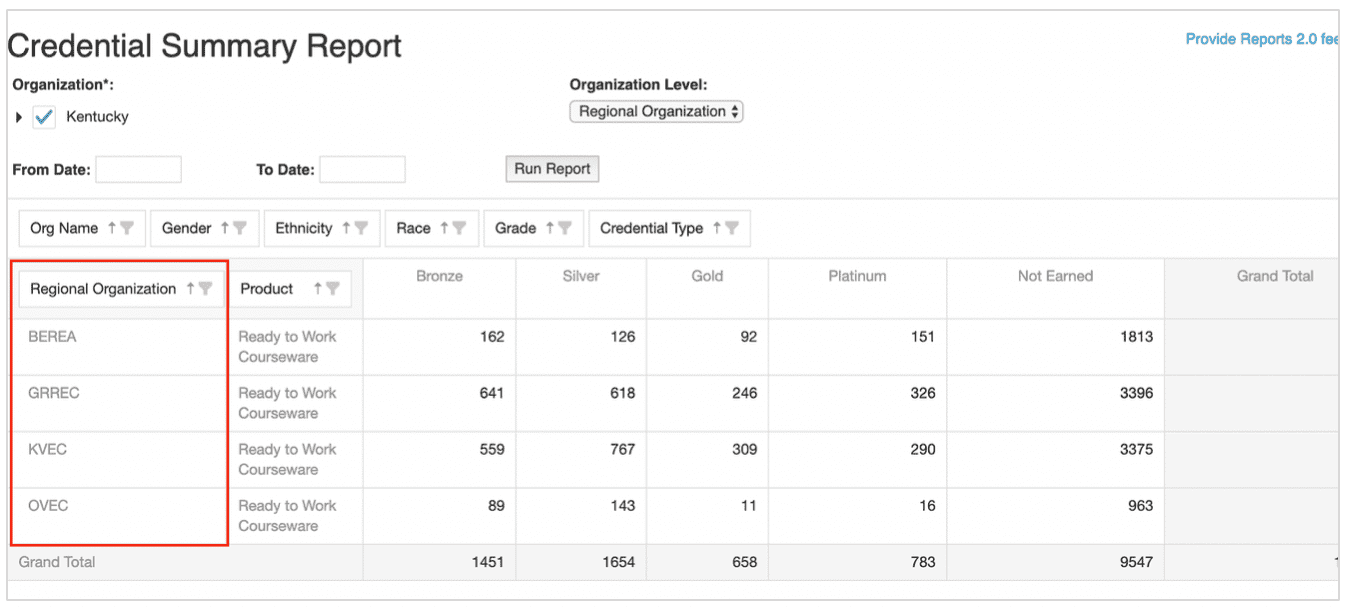Expand the Kentucky organization tree
The height and width of the screenshot is (610, 1348).
19,117
